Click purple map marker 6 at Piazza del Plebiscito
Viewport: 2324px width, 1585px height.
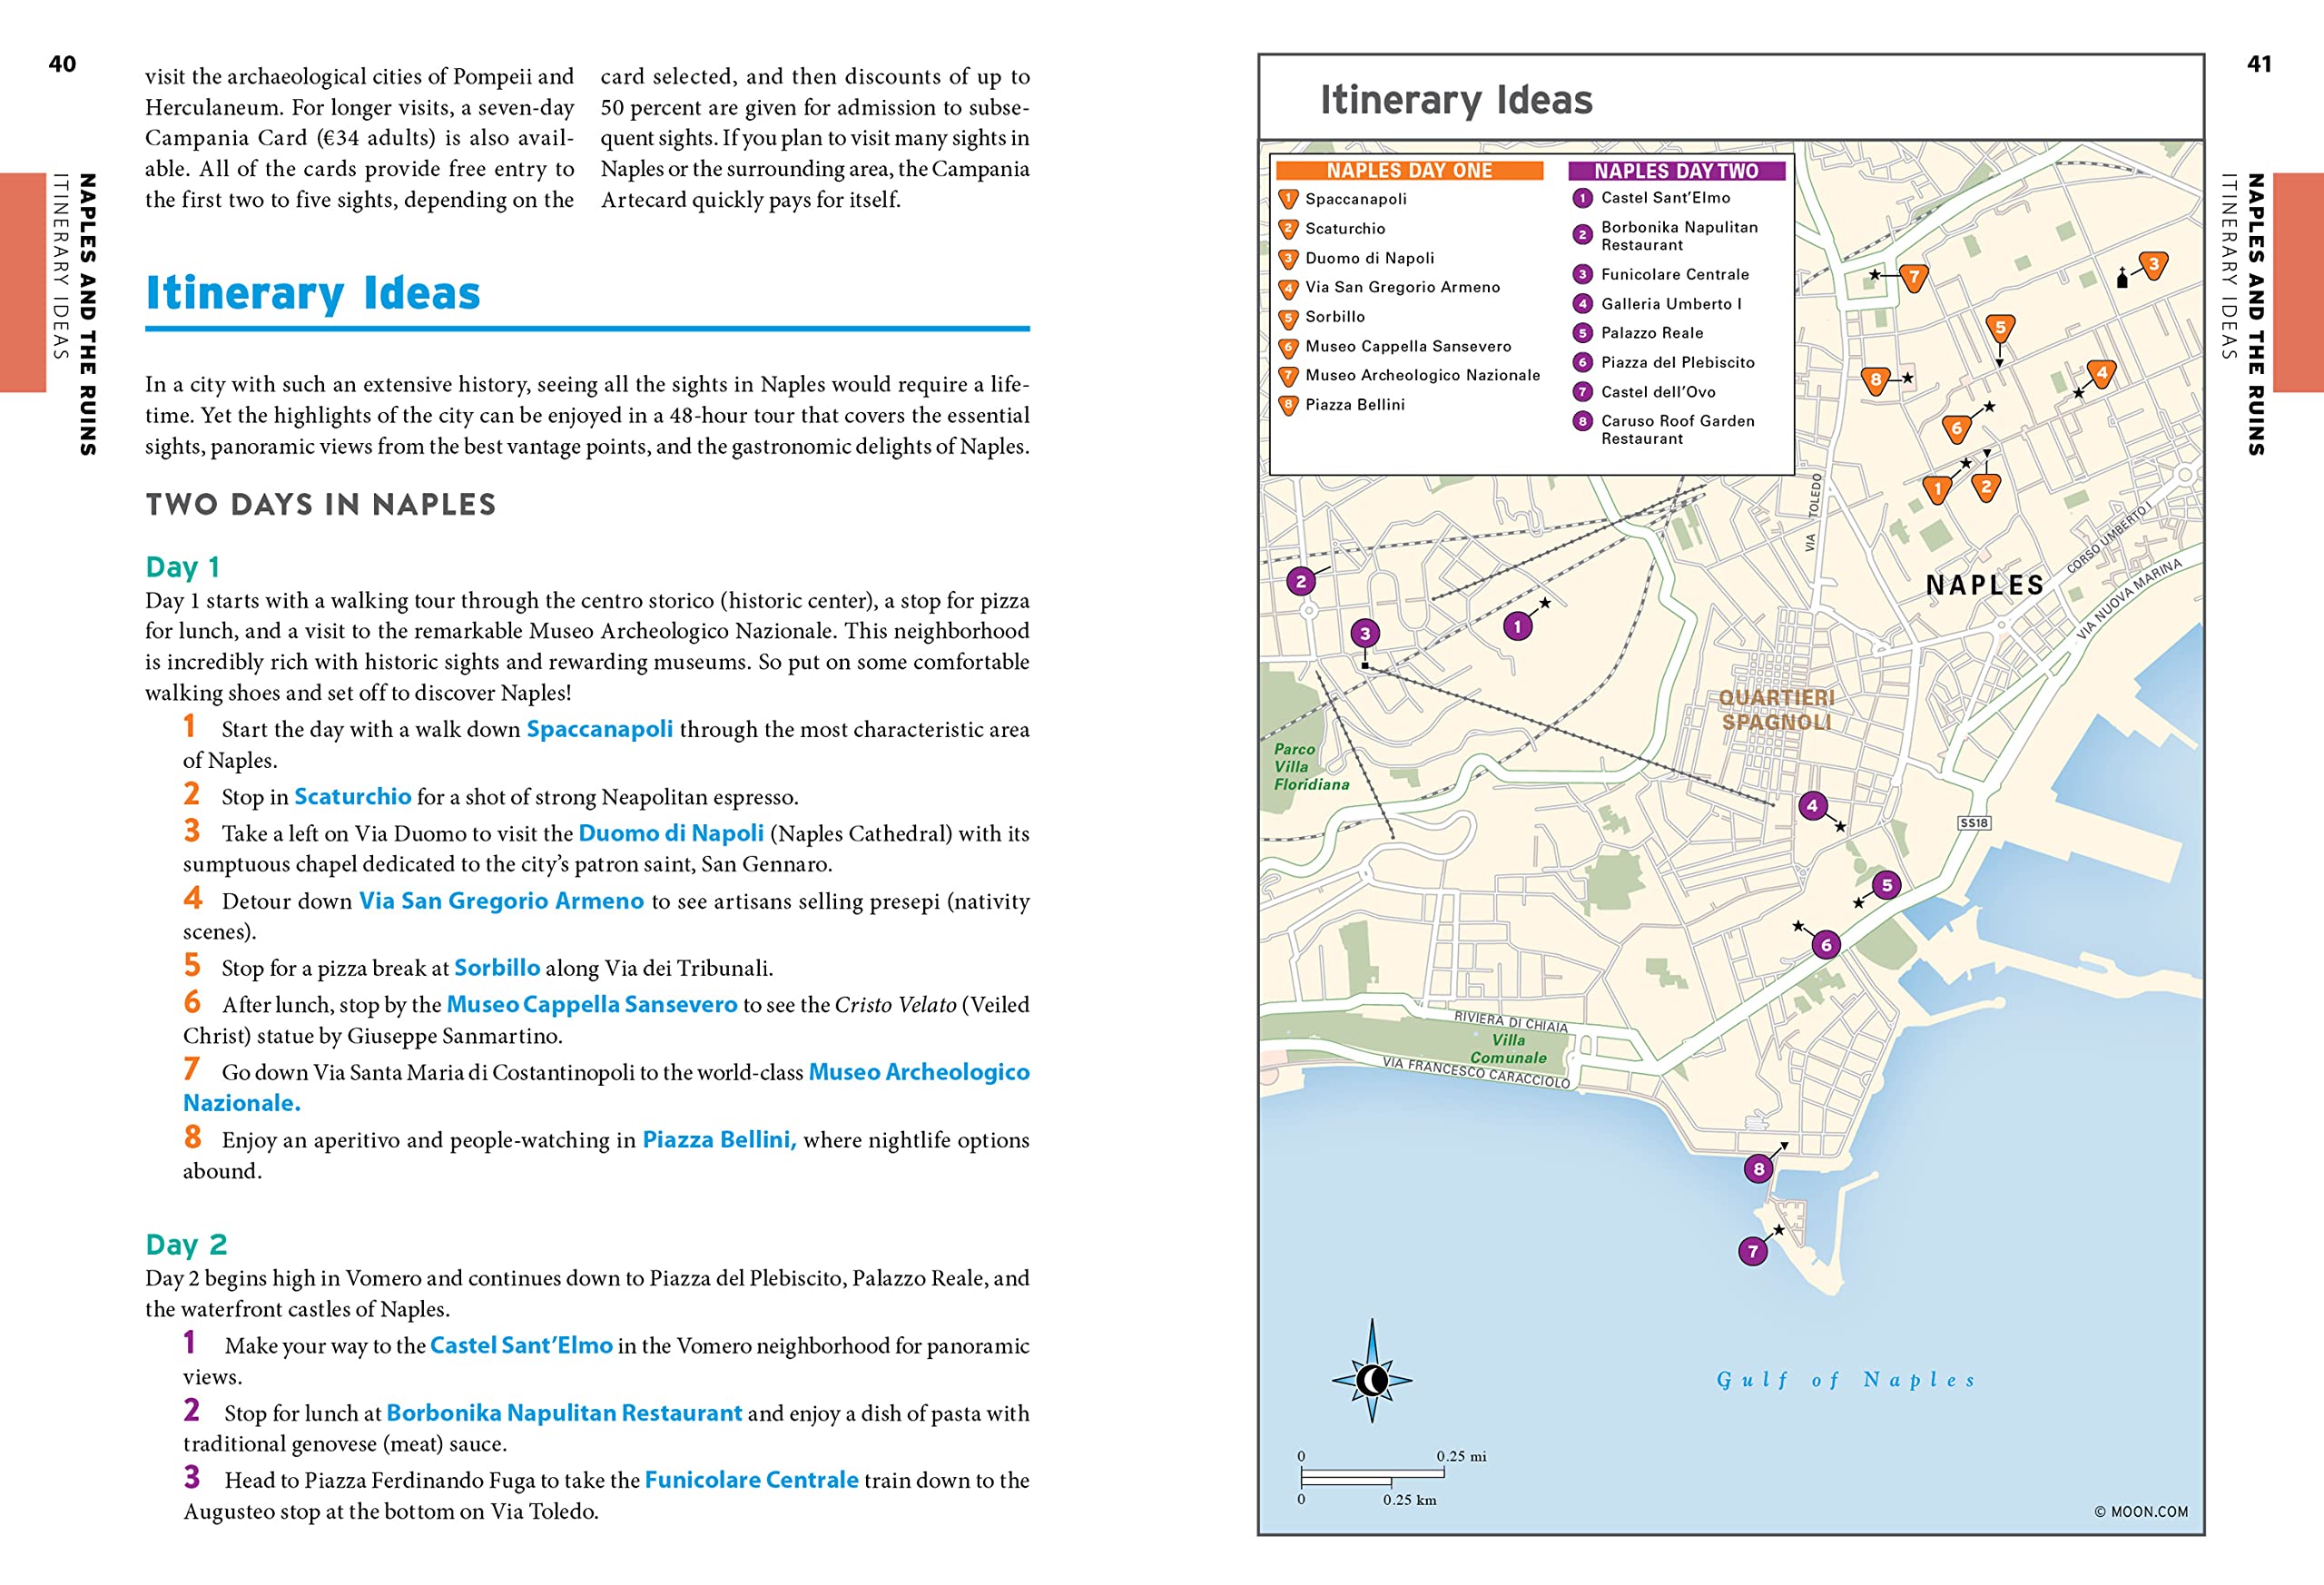tap(1826, 945)
